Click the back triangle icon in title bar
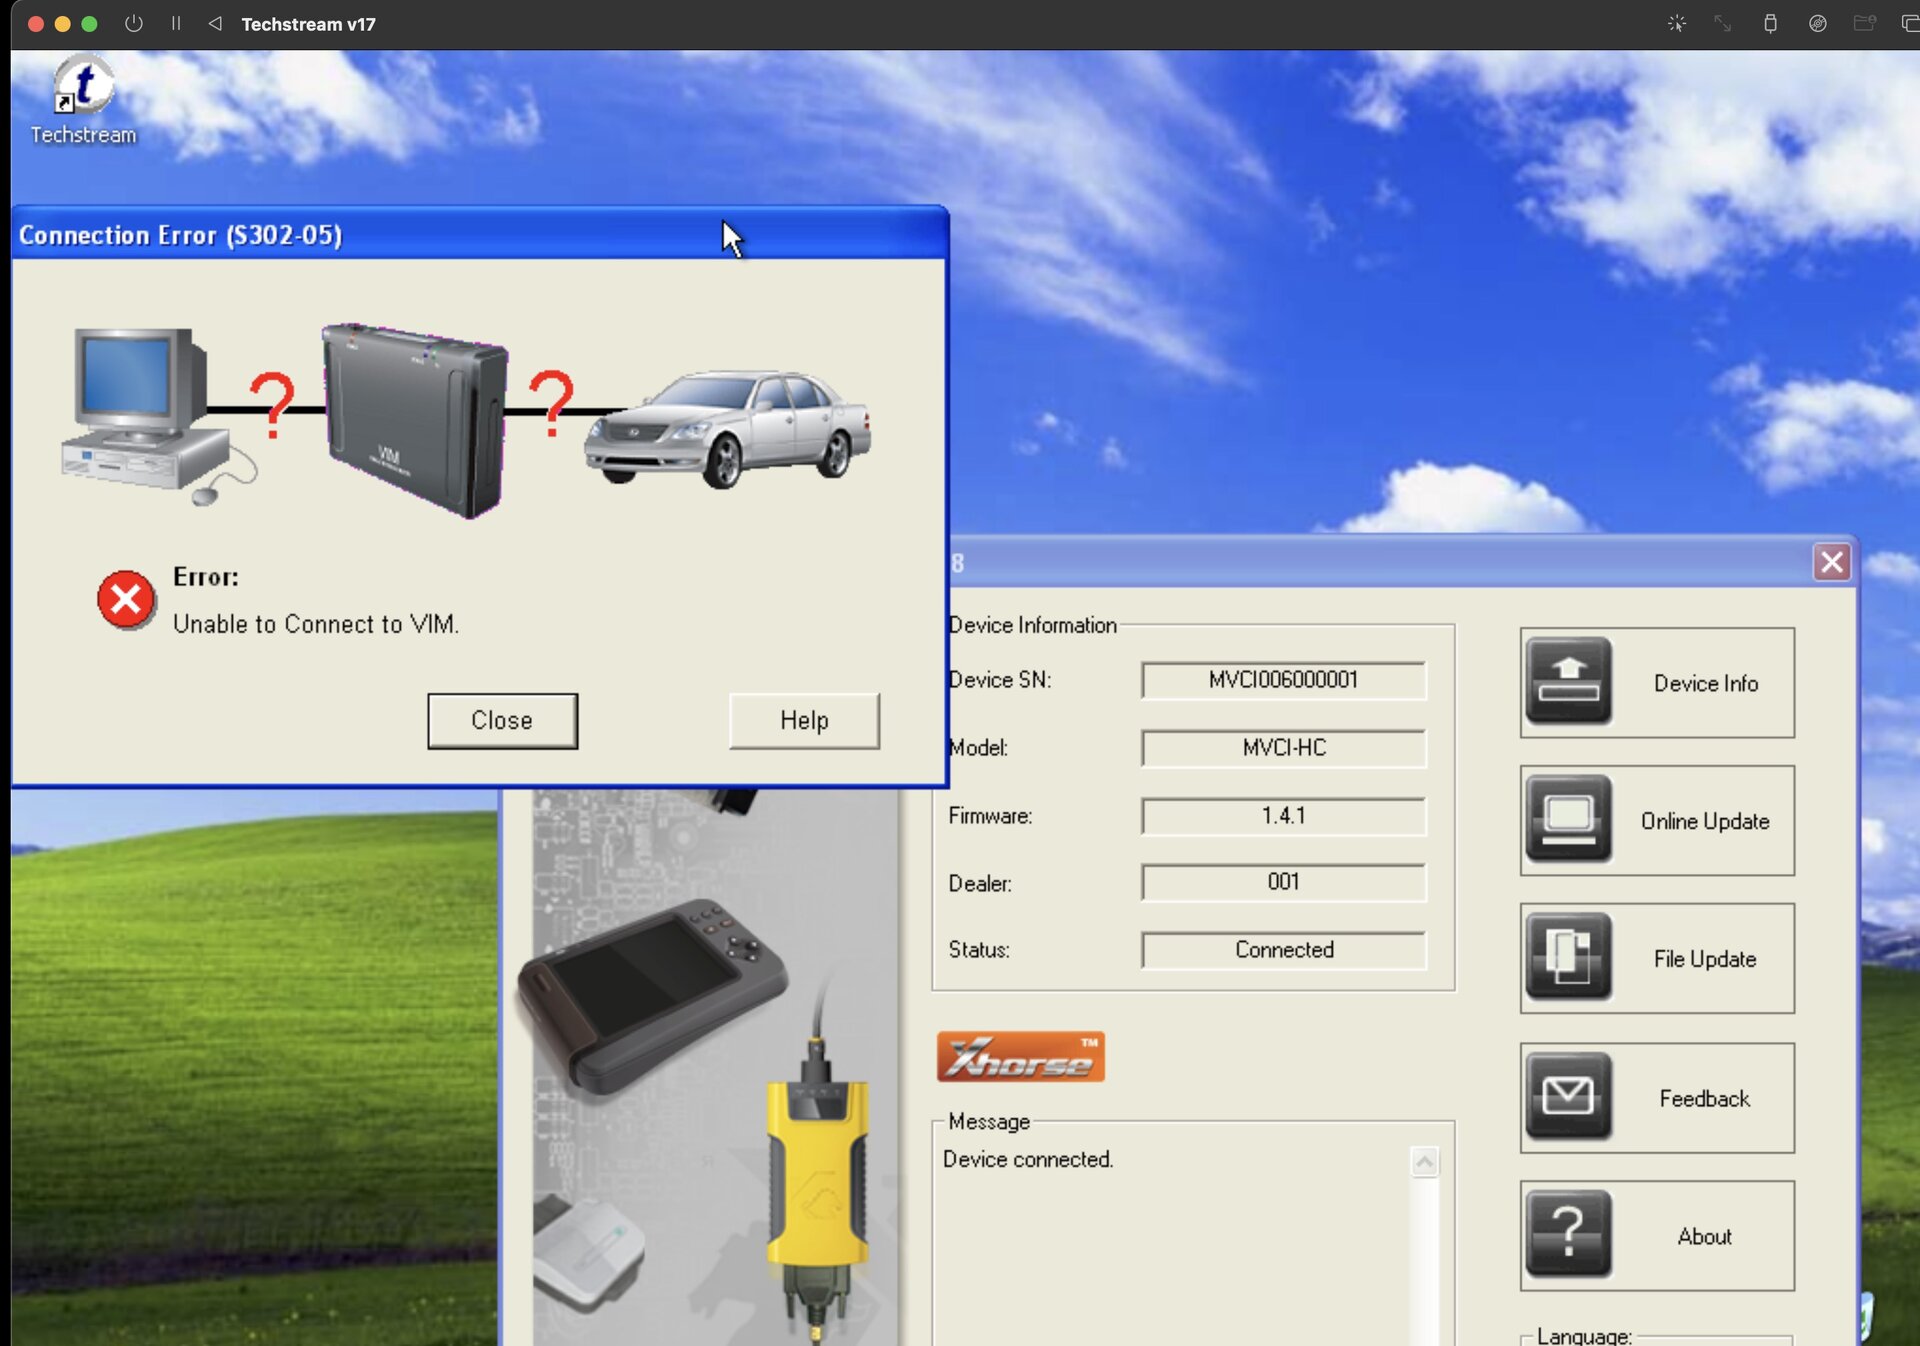Screen dimensions: 1920x1346 (215, 23)
